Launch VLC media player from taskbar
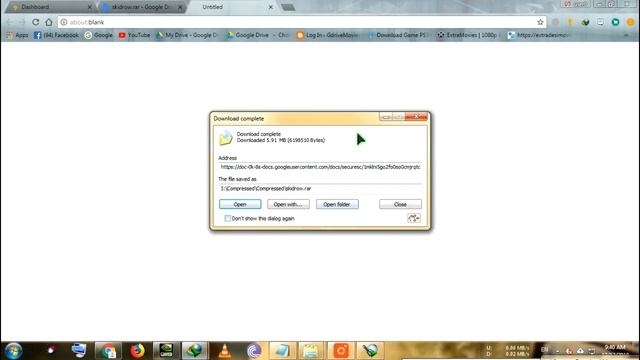The image size is (640, 360). click(224, 351)
